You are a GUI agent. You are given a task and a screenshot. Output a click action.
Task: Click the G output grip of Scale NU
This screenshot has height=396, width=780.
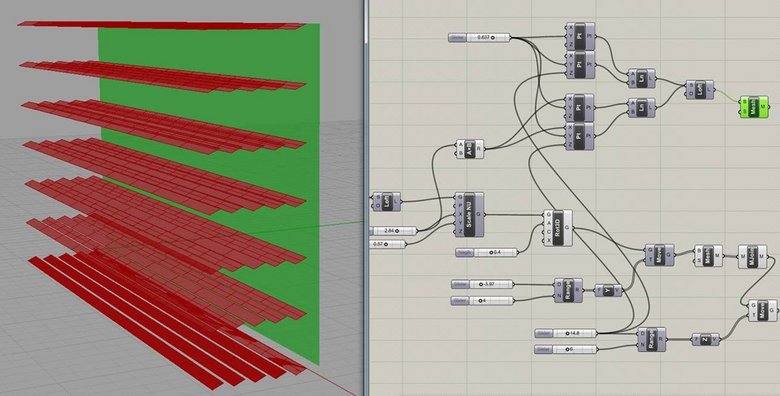[x=479, y=215]
